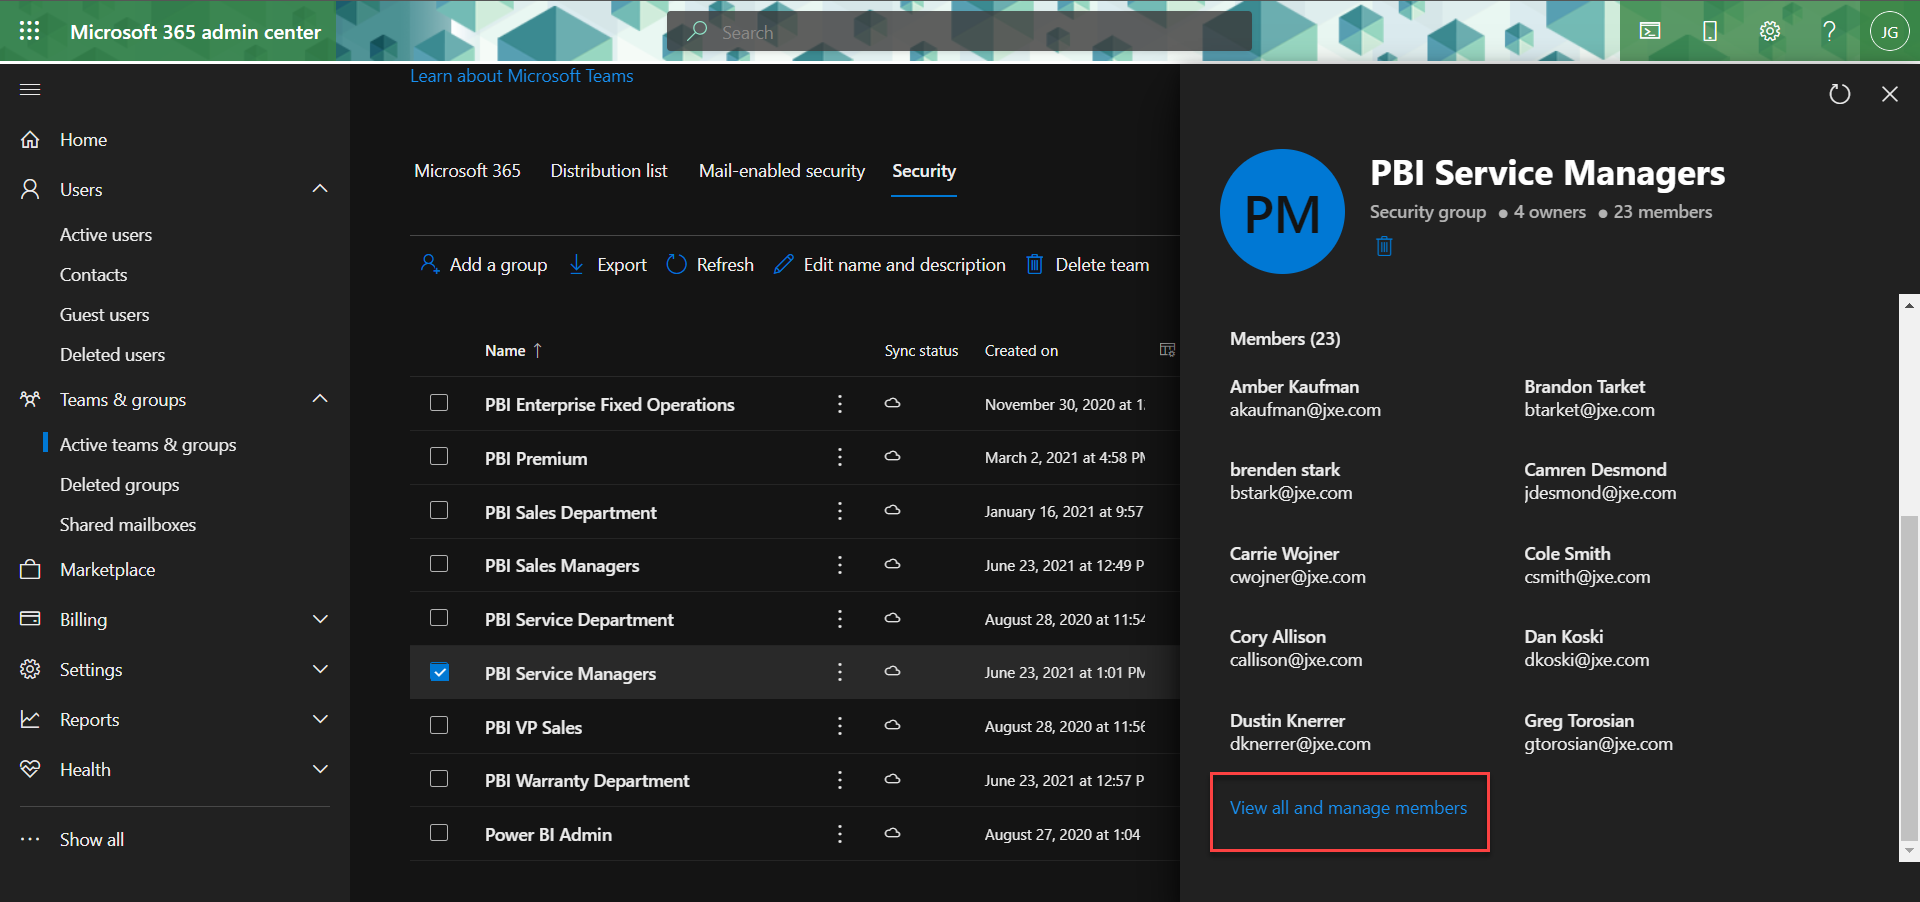This screenshot has width=1920, height=902.
Task: Open more actions for PBI Service Managers
Action: click(x=840, y=672)
